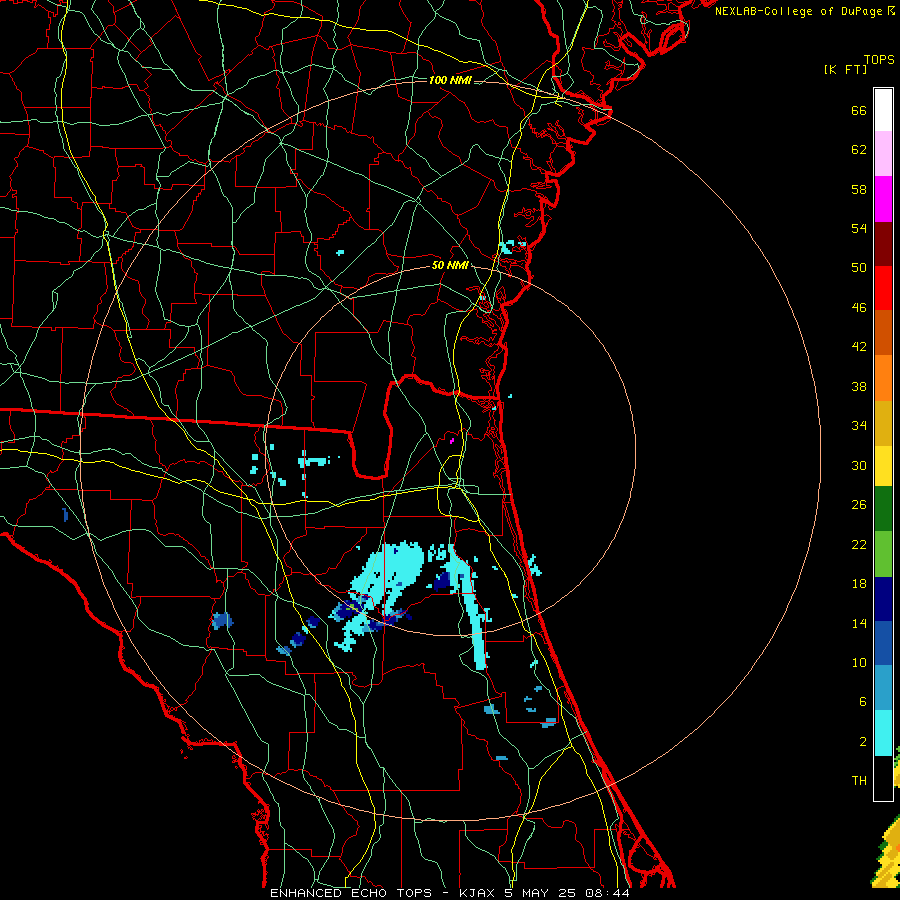Click the cyan legend color swatch
The height and width of the screenshot is (900, 900).
(x=883, y=733)
